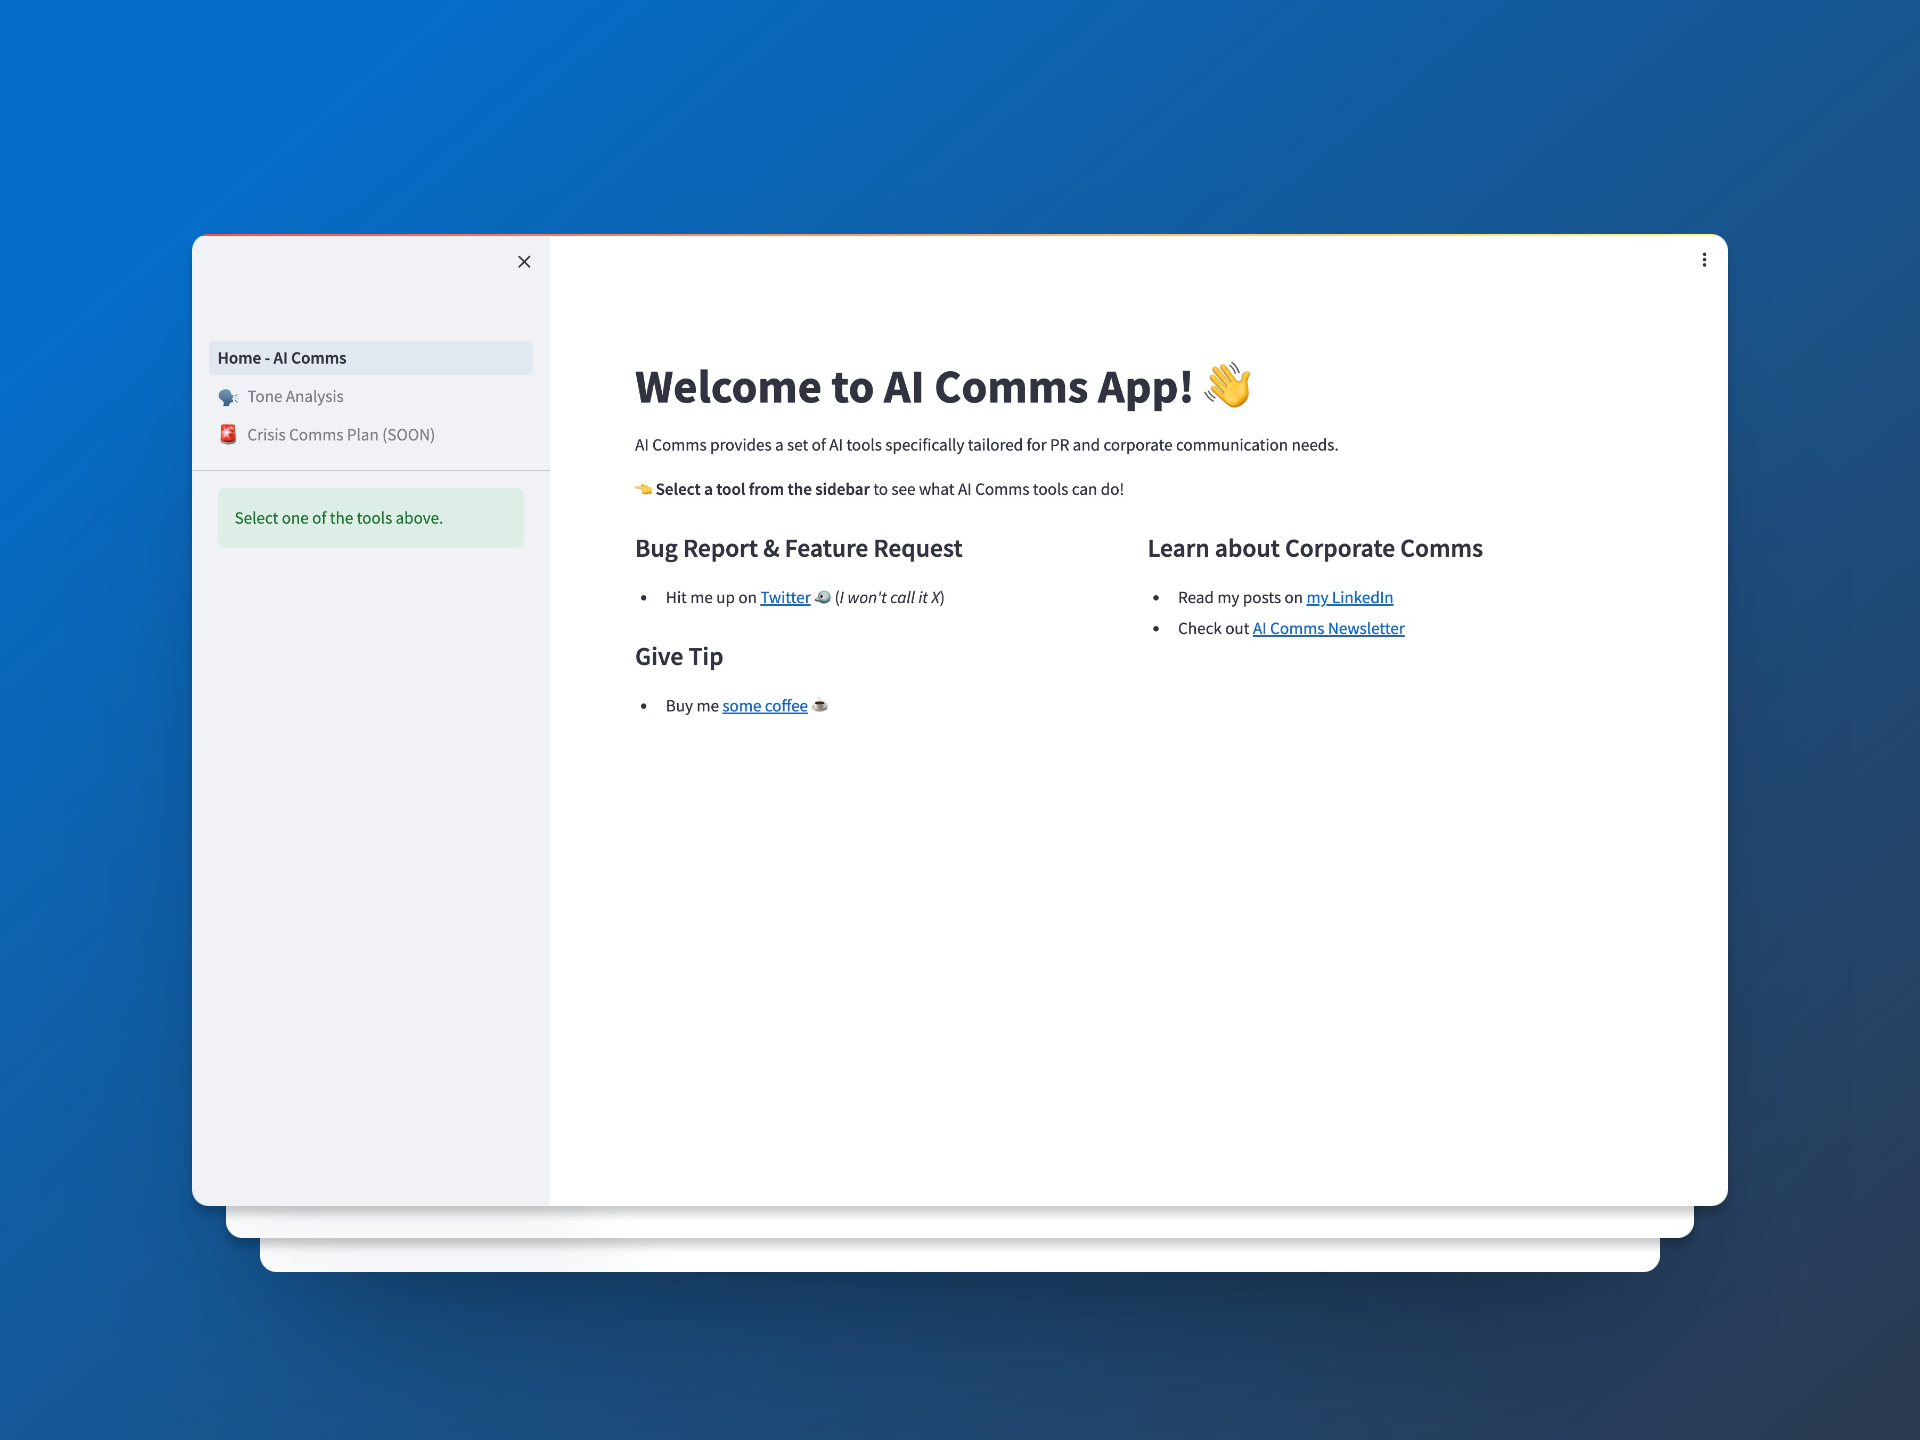Viewport: 1920px width, 1440px height.
Task: Click the bird emoji next to the Twitter link
Action: click(x=823, y=597)
